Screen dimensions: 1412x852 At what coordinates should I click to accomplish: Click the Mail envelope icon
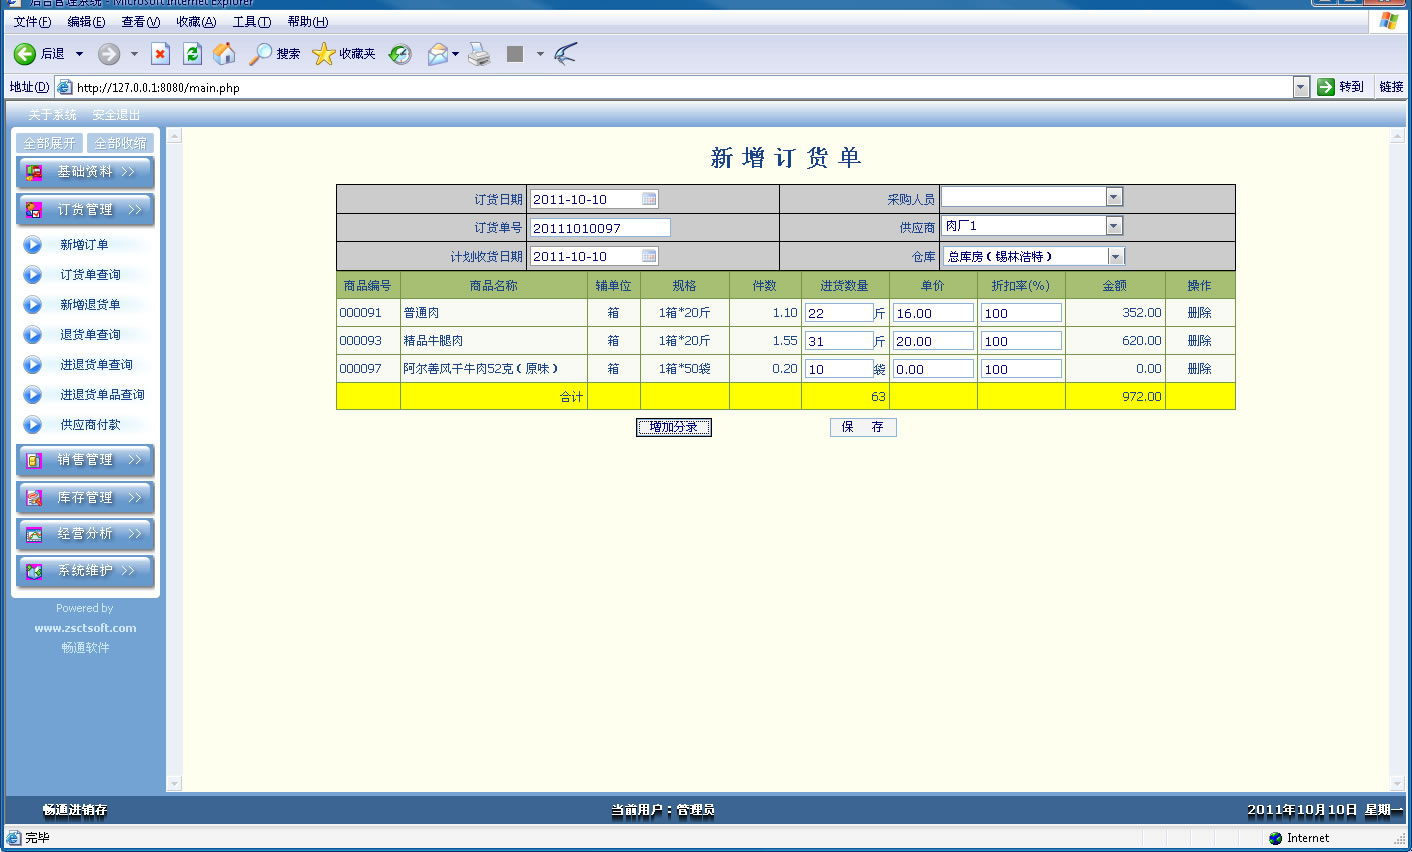[x=437, y=54]
